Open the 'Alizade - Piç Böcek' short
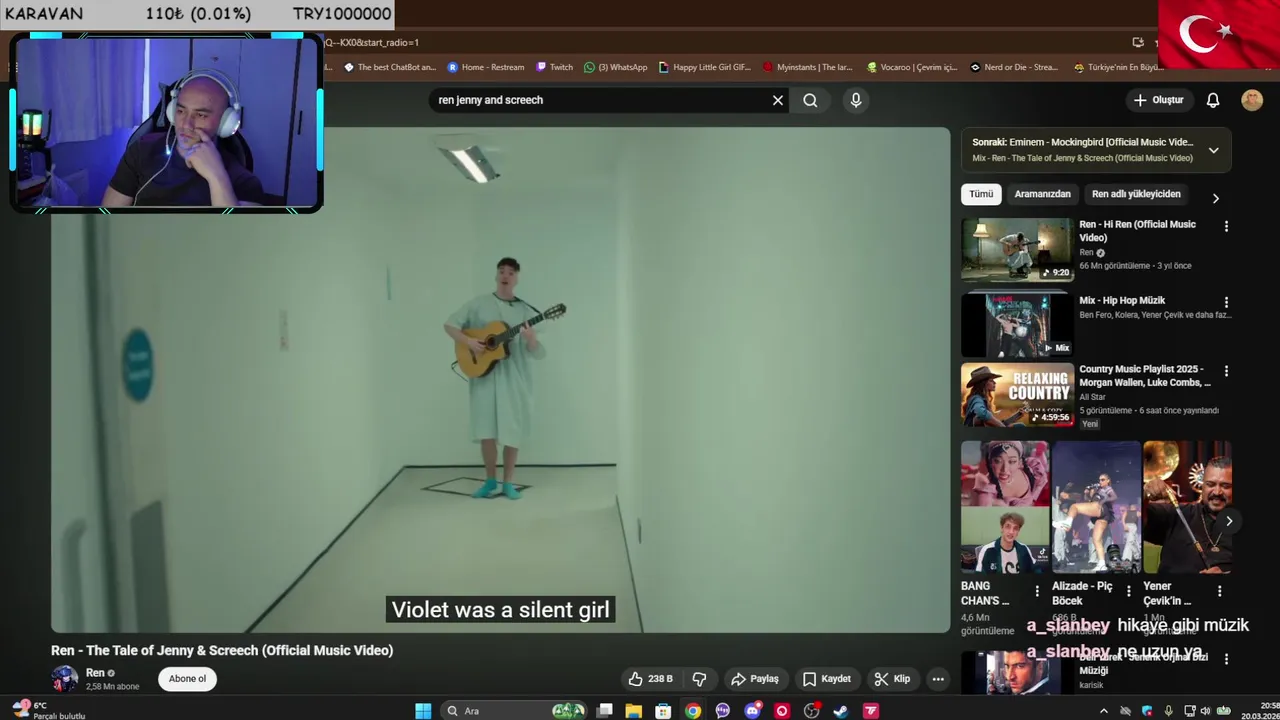The width and height of the screenshot is (1280, 720). click(x=1096, y=506)
